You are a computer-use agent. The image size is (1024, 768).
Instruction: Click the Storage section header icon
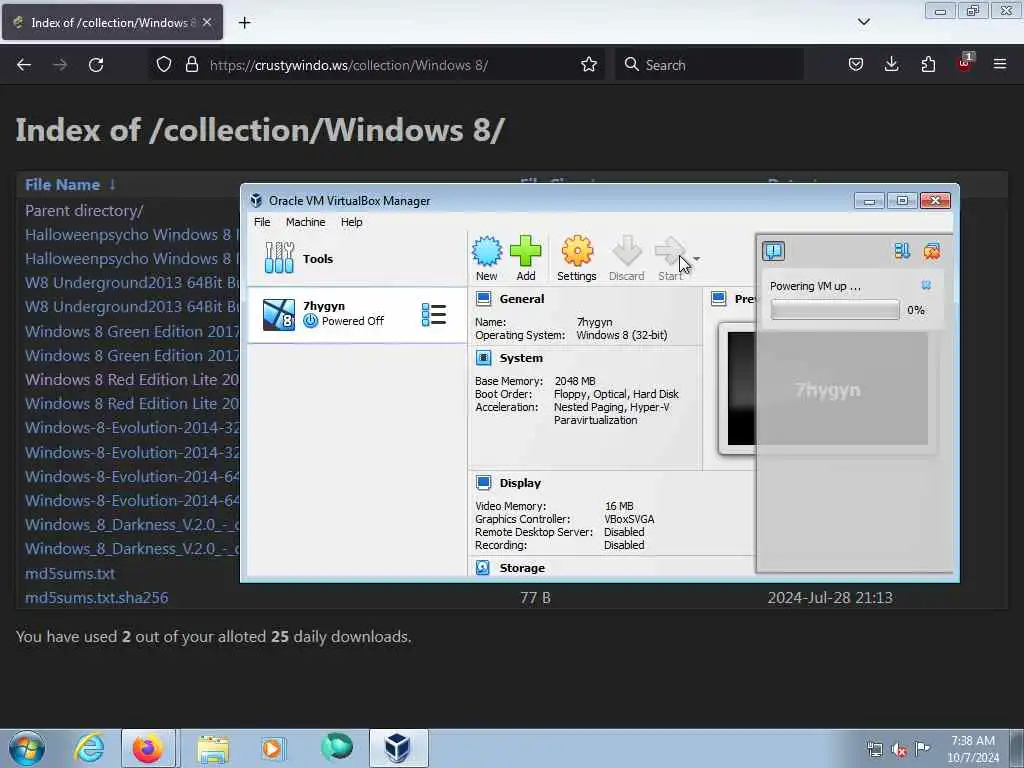[483, 568]
